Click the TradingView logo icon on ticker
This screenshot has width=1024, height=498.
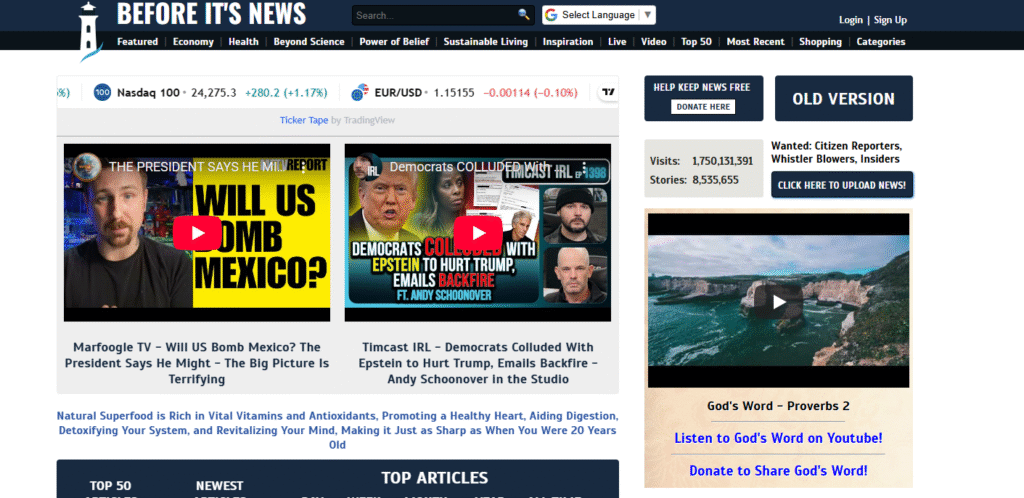click(609, 93)
